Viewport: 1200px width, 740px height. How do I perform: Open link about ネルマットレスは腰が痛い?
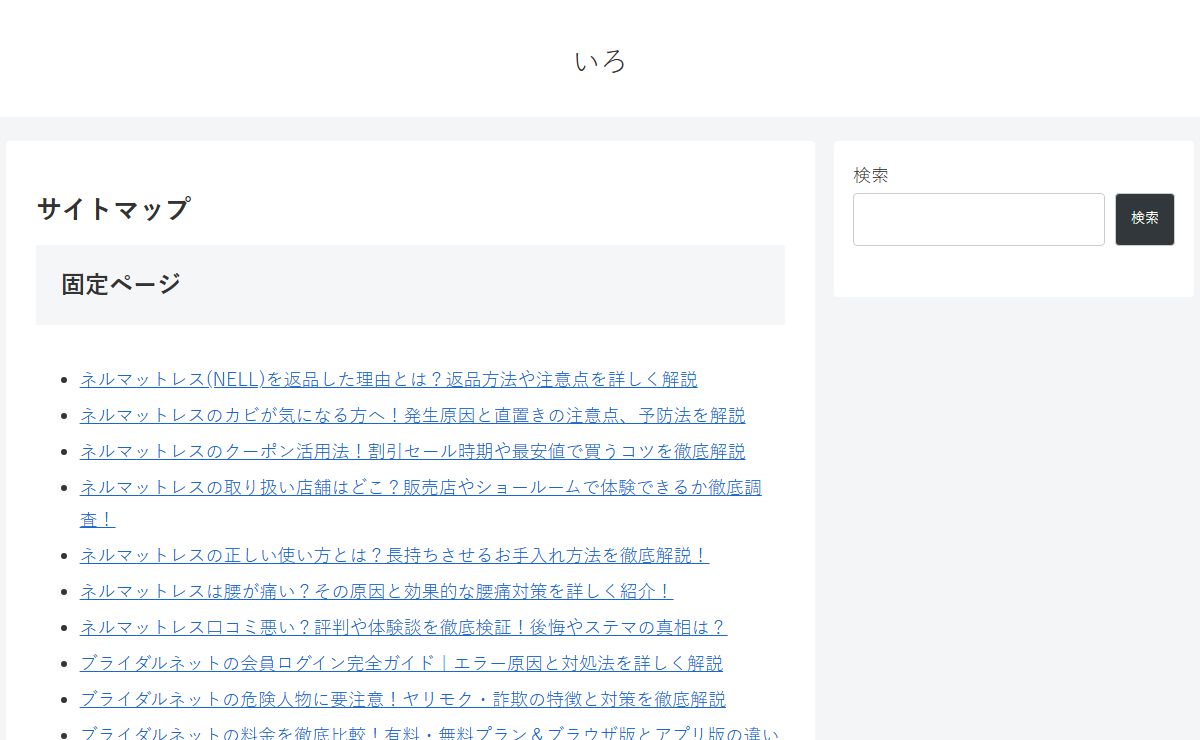coord(376,591)
